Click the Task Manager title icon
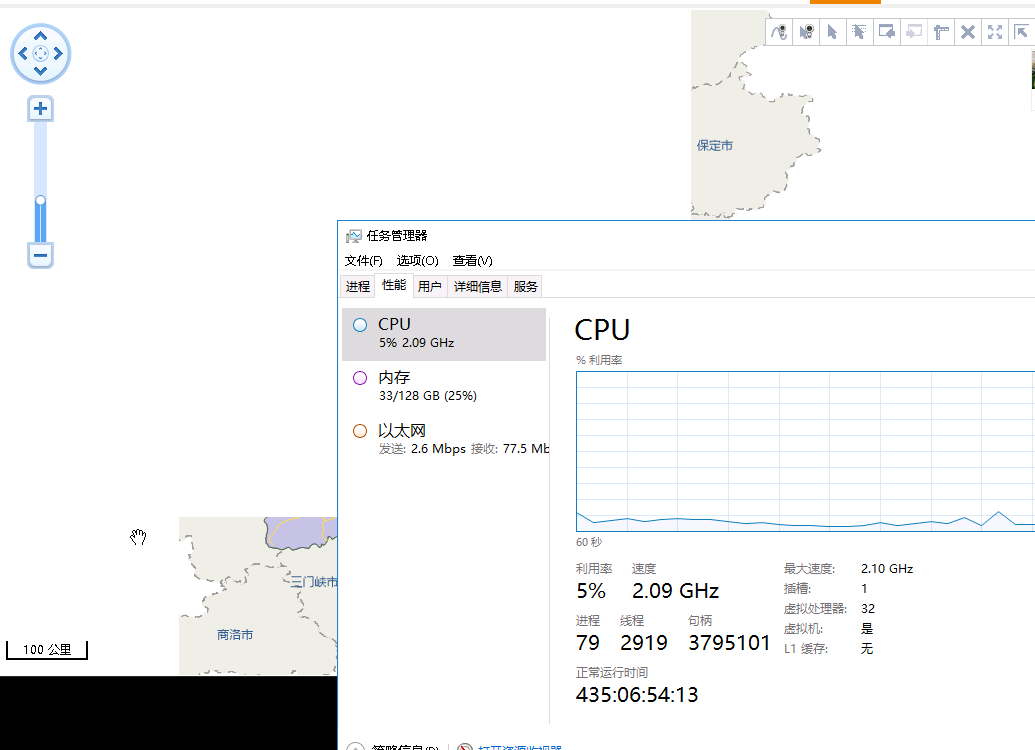 (x=354, y=236)
